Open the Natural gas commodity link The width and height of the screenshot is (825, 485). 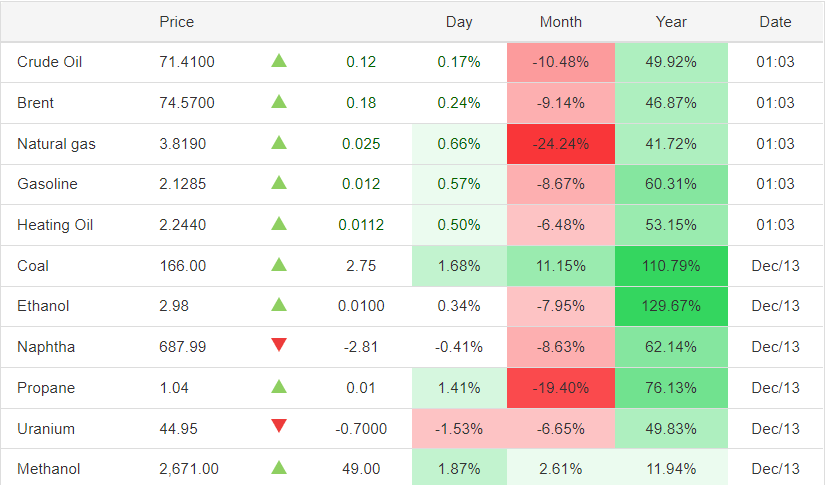click(56, 144)
